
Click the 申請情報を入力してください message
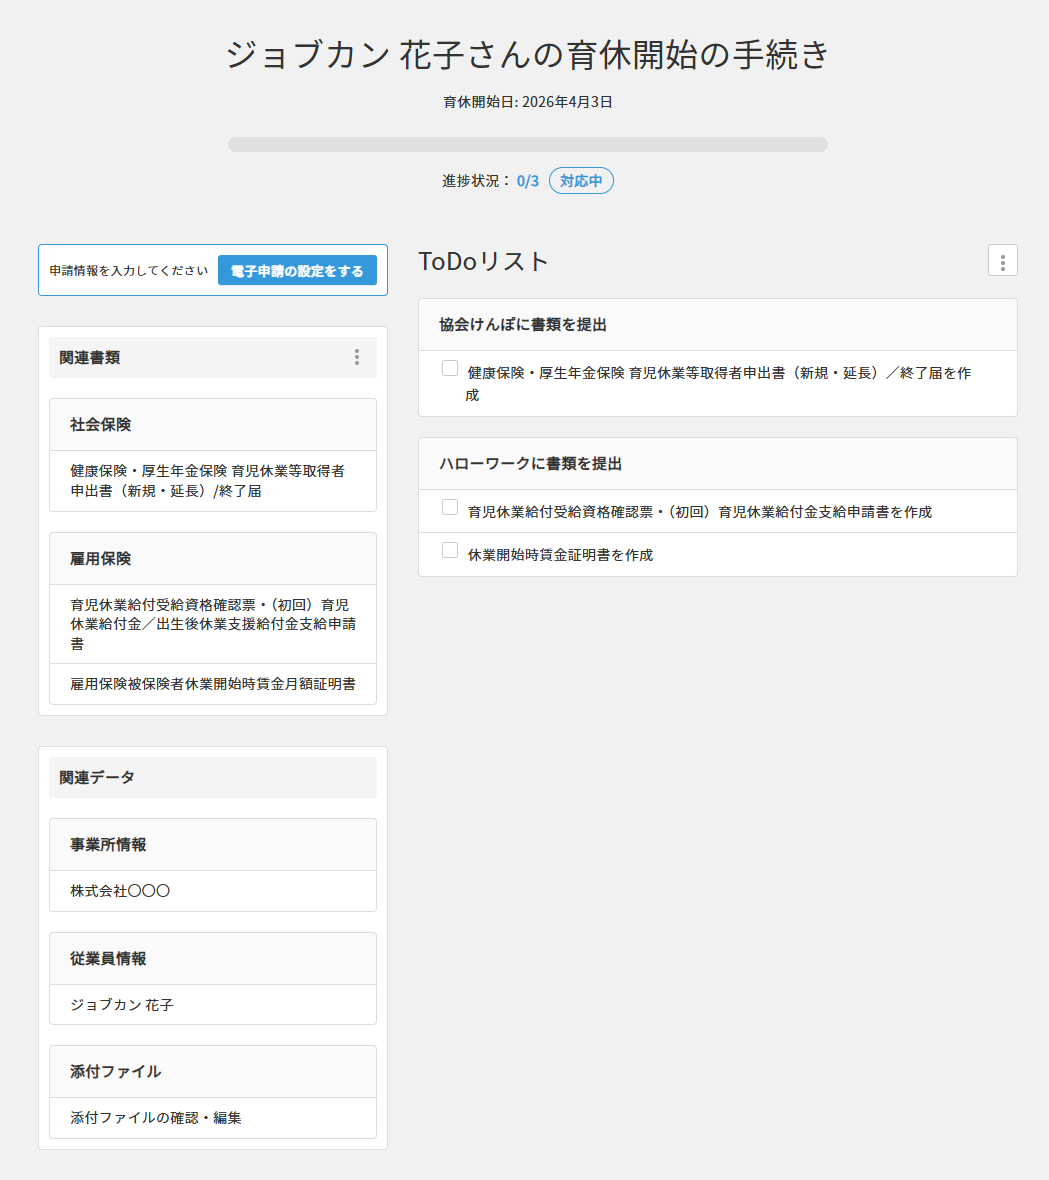click(x=129, y=270)
